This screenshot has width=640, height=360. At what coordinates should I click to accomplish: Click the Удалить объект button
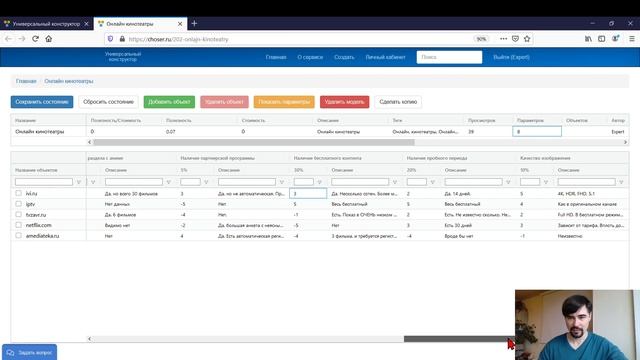[x=224, y=102]
